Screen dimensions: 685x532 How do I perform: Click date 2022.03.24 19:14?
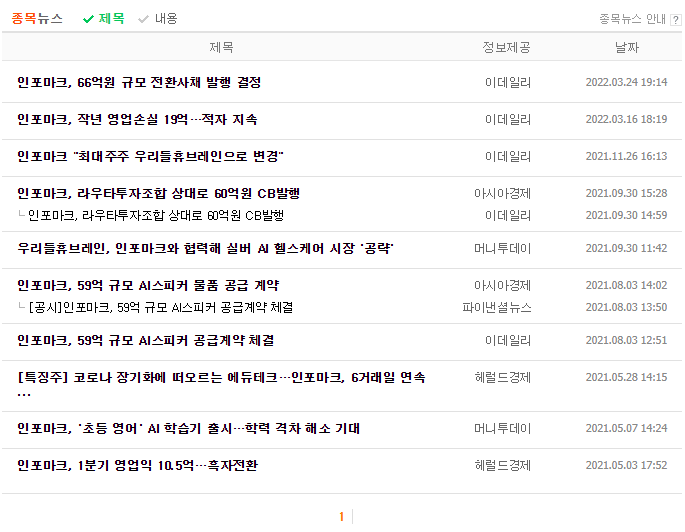click(x=626, y=82)
